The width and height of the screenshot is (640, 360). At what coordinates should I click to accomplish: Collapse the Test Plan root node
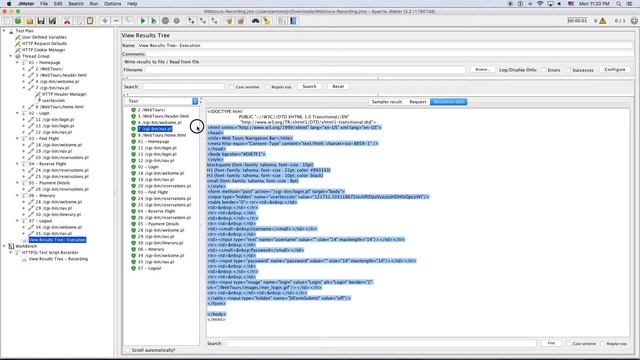(x=4, y=31)
